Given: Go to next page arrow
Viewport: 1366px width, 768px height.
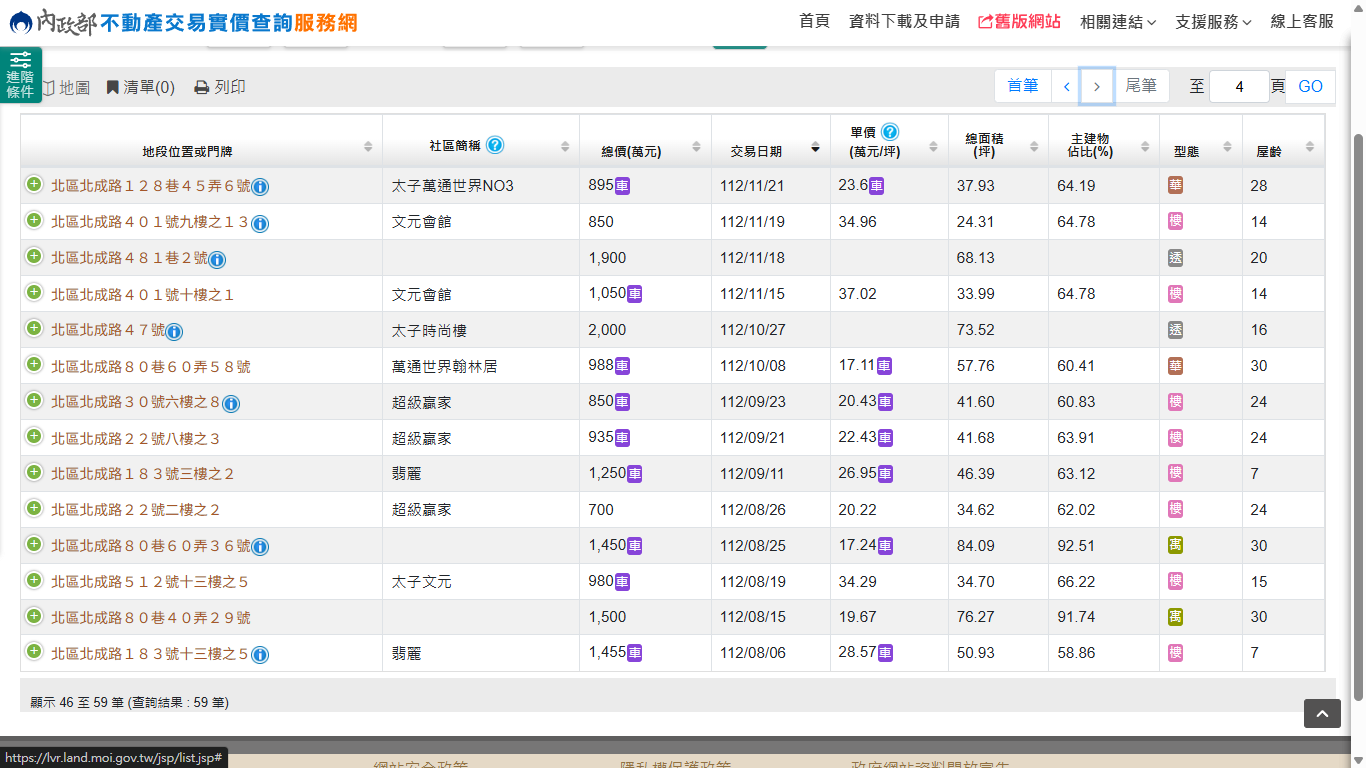Looking at the screenshot, I should (x=1097, y=86).
